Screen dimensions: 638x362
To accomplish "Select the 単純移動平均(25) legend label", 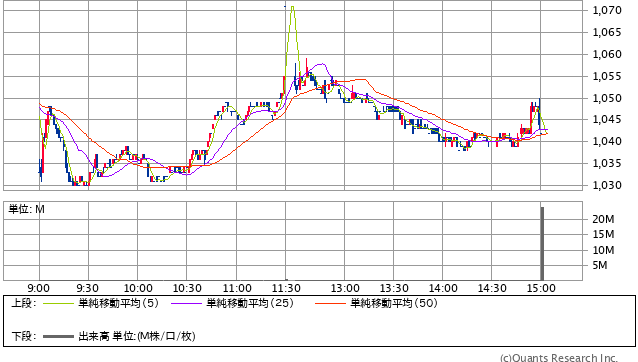I will [x=250, y=303].
